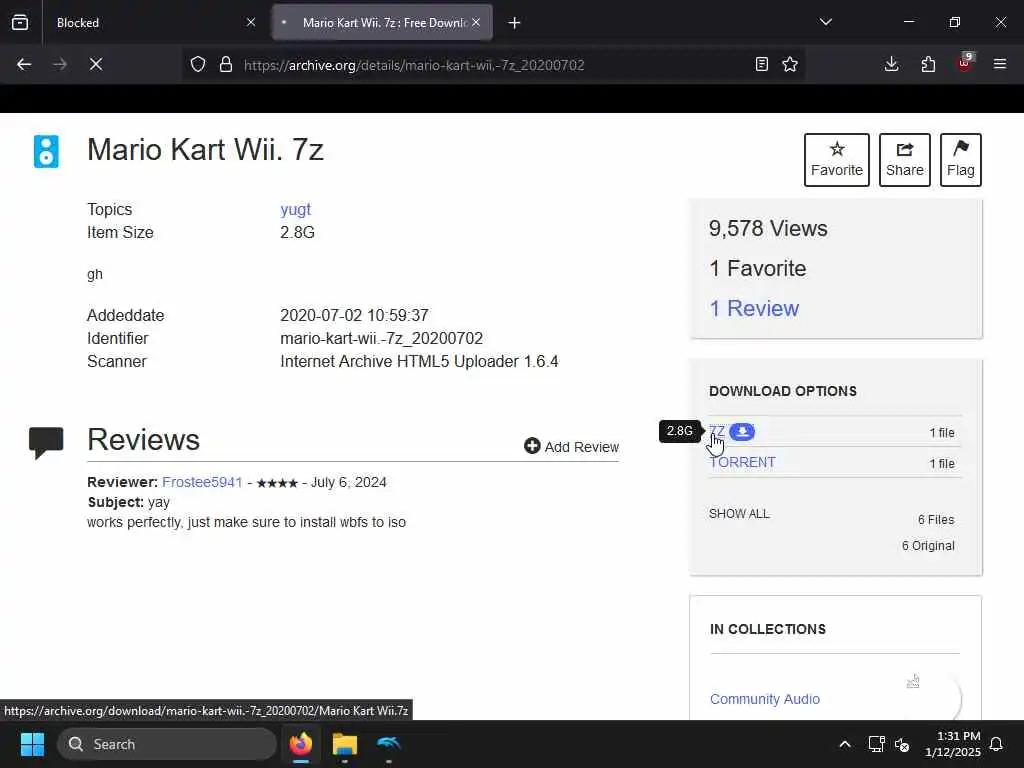The image size is (1024, 768).
Task: Open the network status tray icon
Action: [876, 744]
